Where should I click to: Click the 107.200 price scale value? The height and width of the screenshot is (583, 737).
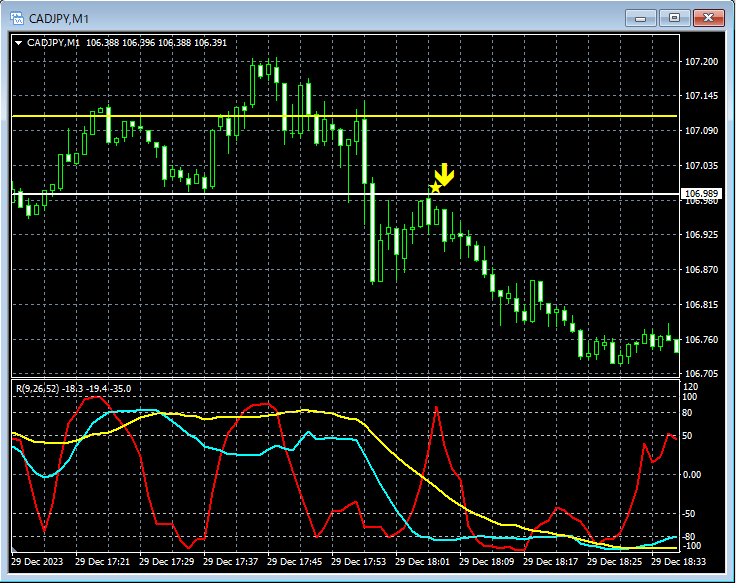point(701,62)
